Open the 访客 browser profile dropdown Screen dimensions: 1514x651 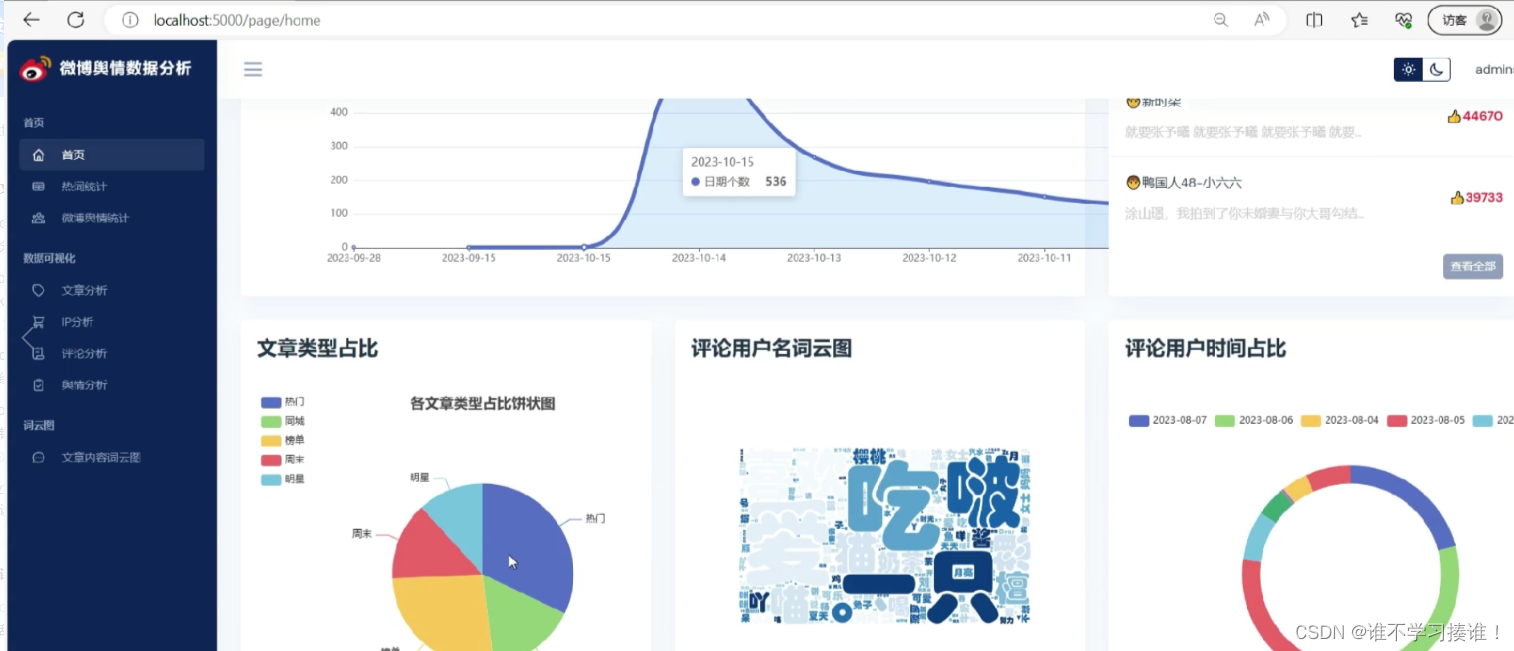click(x=1463, y=19)
